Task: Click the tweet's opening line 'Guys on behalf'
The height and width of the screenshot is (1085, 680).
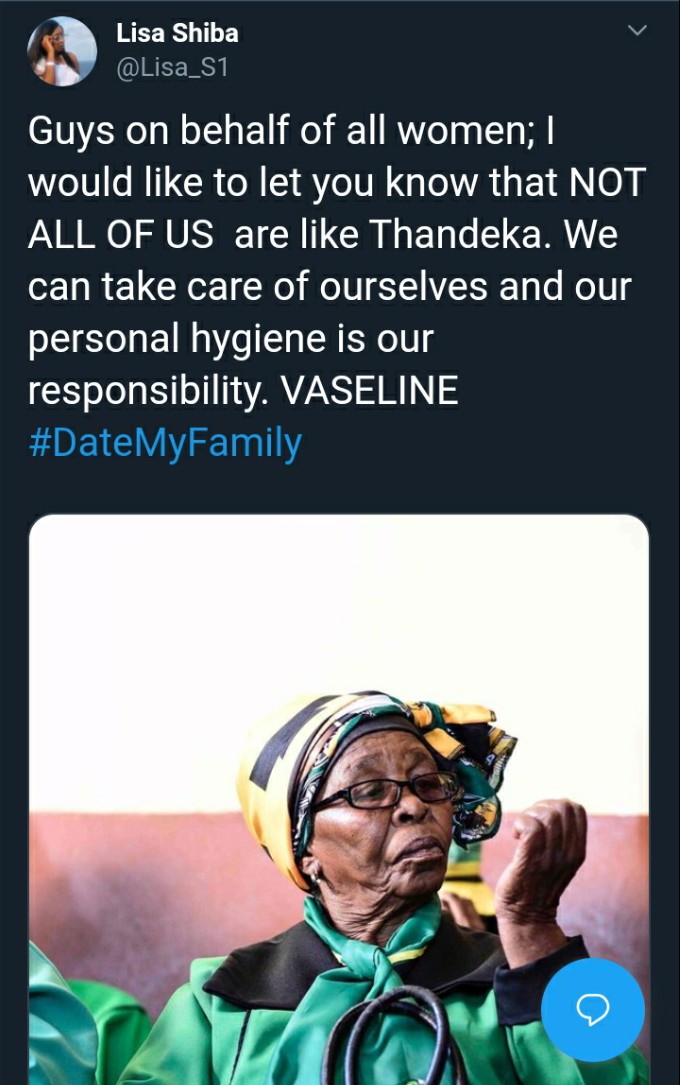Action: tap(160, 131)
